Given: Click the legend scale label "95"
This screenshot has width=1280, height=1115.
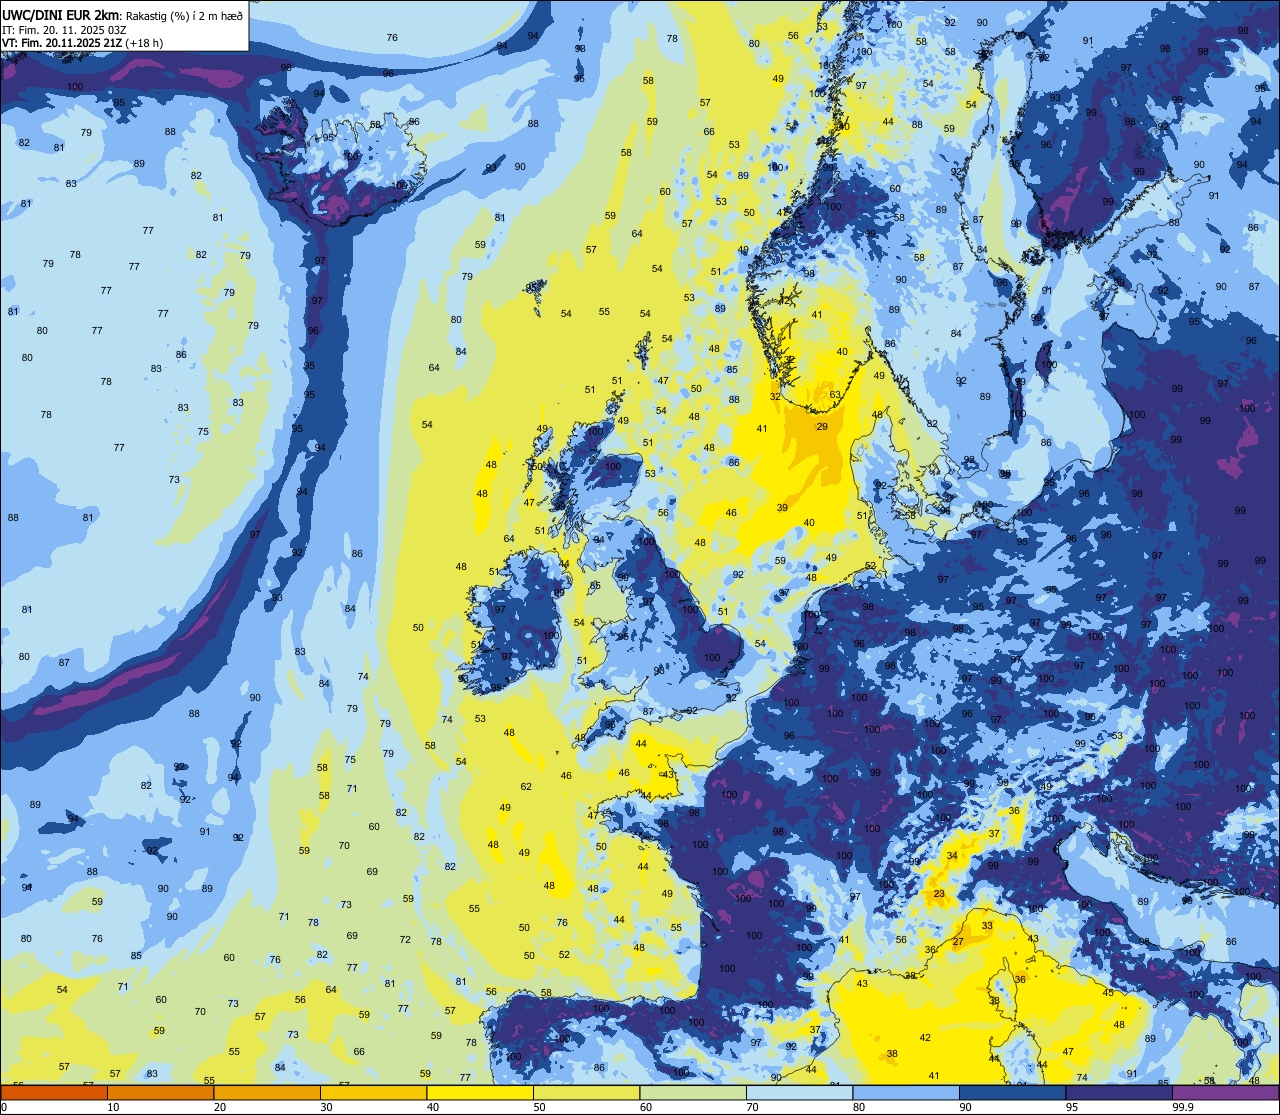Looking at the screenshot, I should [1072, 1107].
